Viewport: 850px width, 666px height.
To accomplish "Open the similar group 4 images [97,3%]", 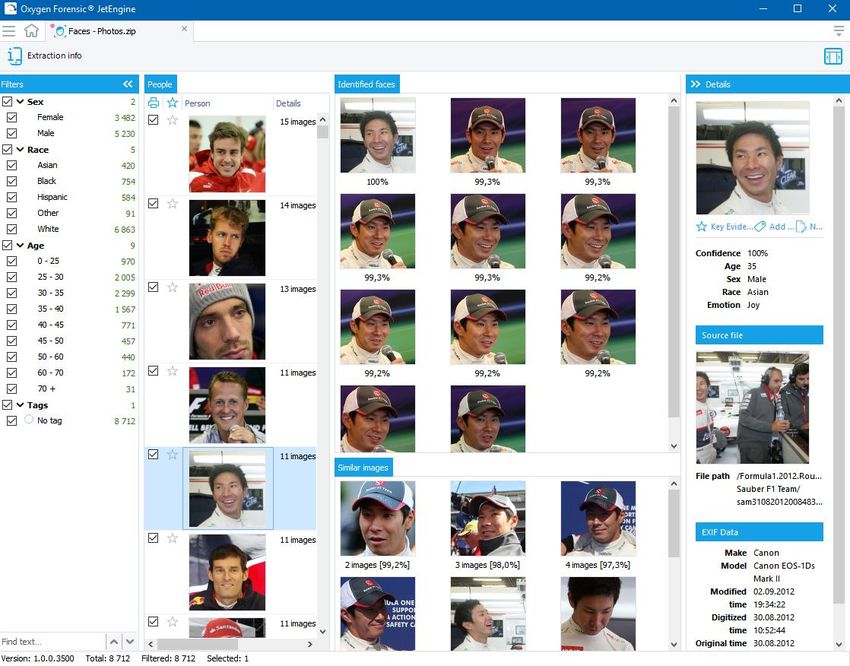I will (598, 519).
